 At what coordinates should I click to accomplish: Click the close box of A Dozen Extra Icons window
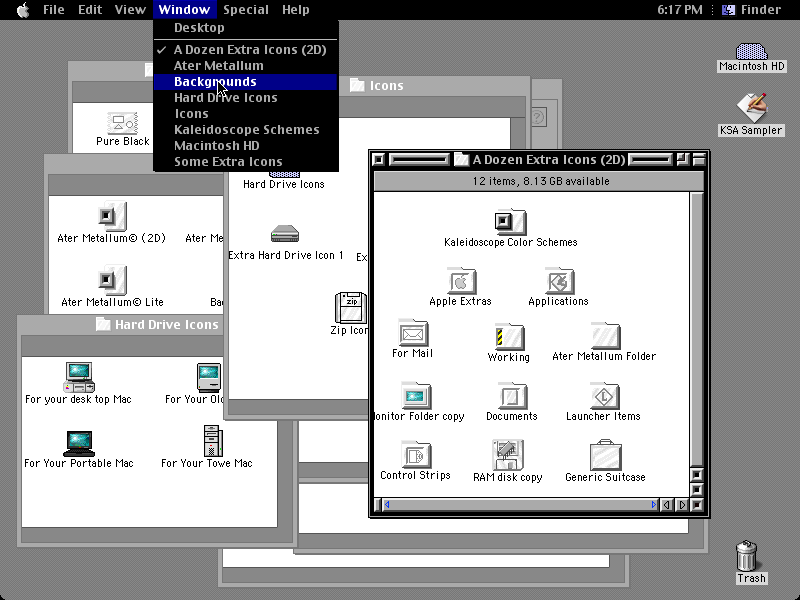click(379, 160)
